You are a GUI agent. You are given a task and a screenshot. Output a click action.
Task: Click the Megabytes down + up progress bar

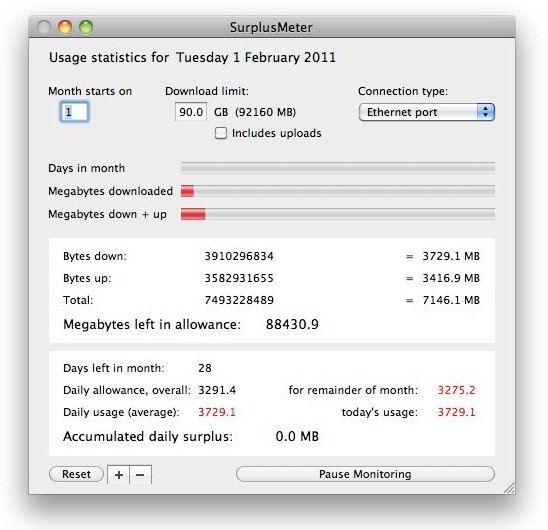point(338,214)
